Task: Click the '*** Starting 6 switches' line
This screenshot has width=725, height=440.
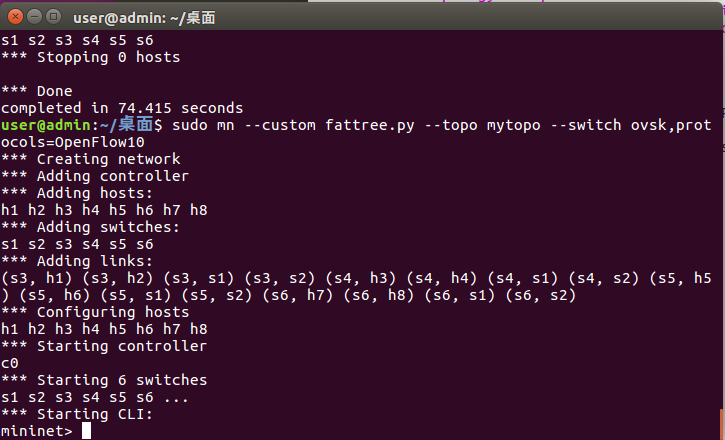Action: pyautogui.click(x=104, y=380)
